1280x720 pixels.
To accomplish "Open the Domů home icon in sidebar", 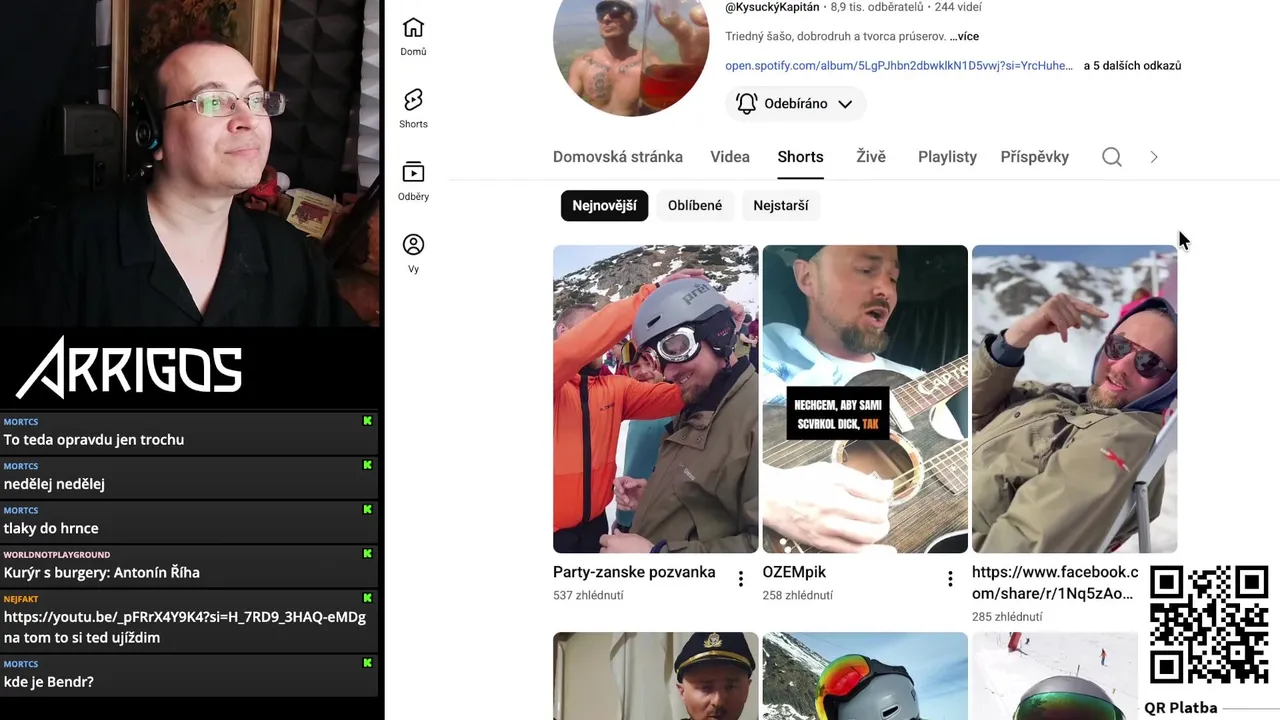I will [x=413, y=36].
